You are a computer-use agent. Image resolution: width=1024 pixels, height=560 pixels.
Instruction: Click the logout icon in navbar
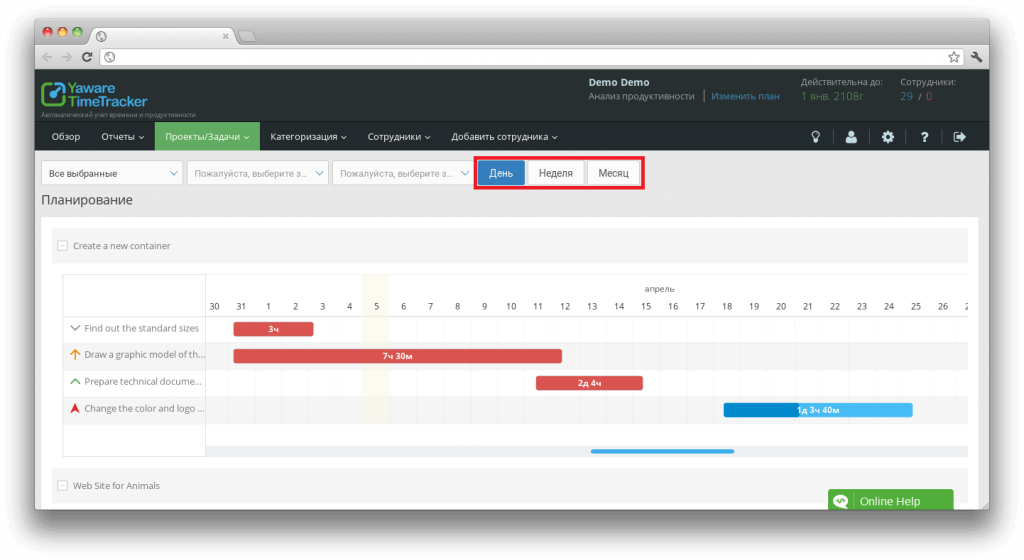(x=960, y=137)
